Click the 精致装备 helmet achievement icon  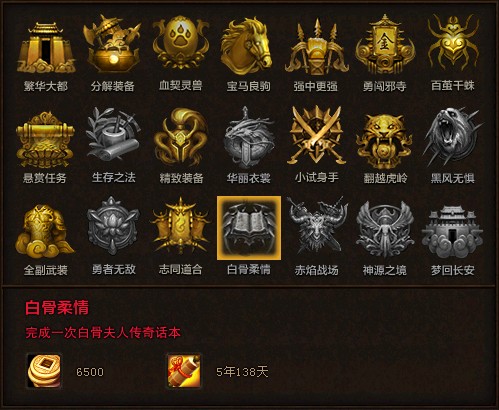[181, 137]
